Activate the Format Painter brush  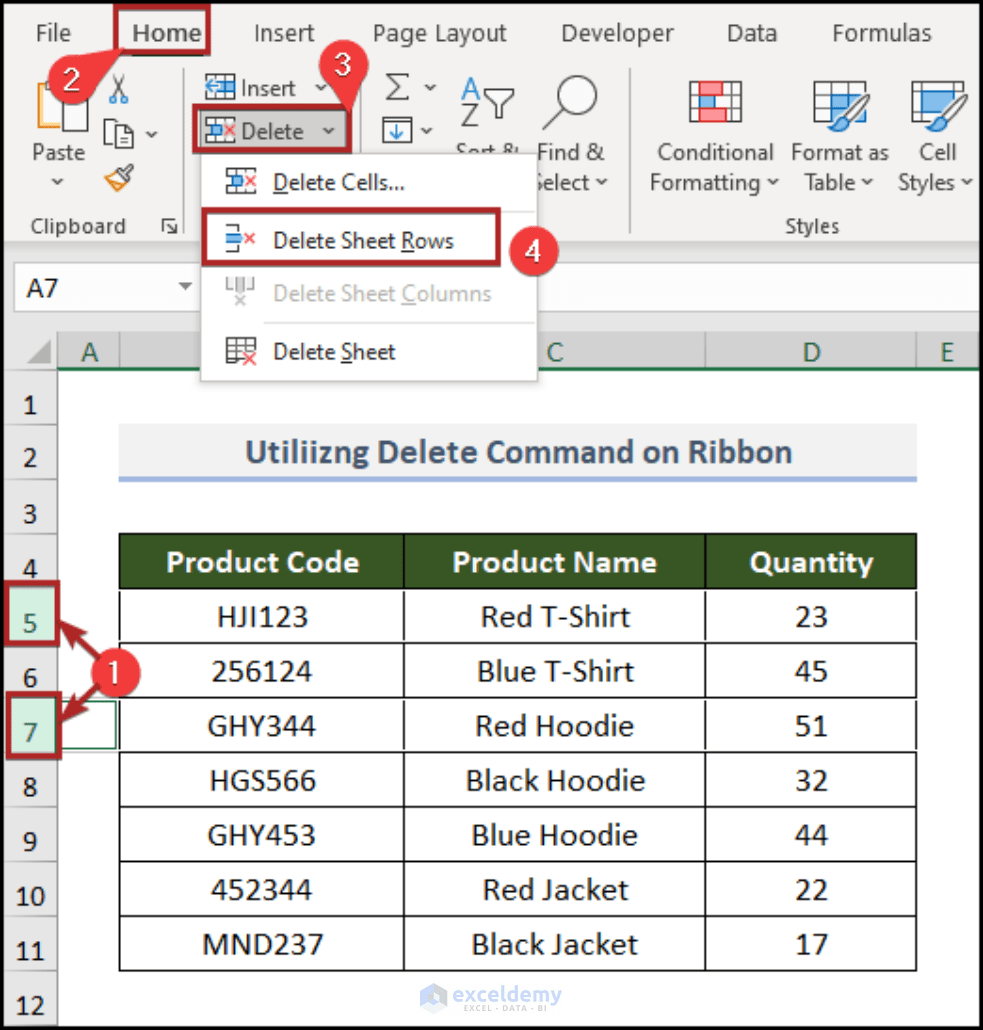coord(117,178)
